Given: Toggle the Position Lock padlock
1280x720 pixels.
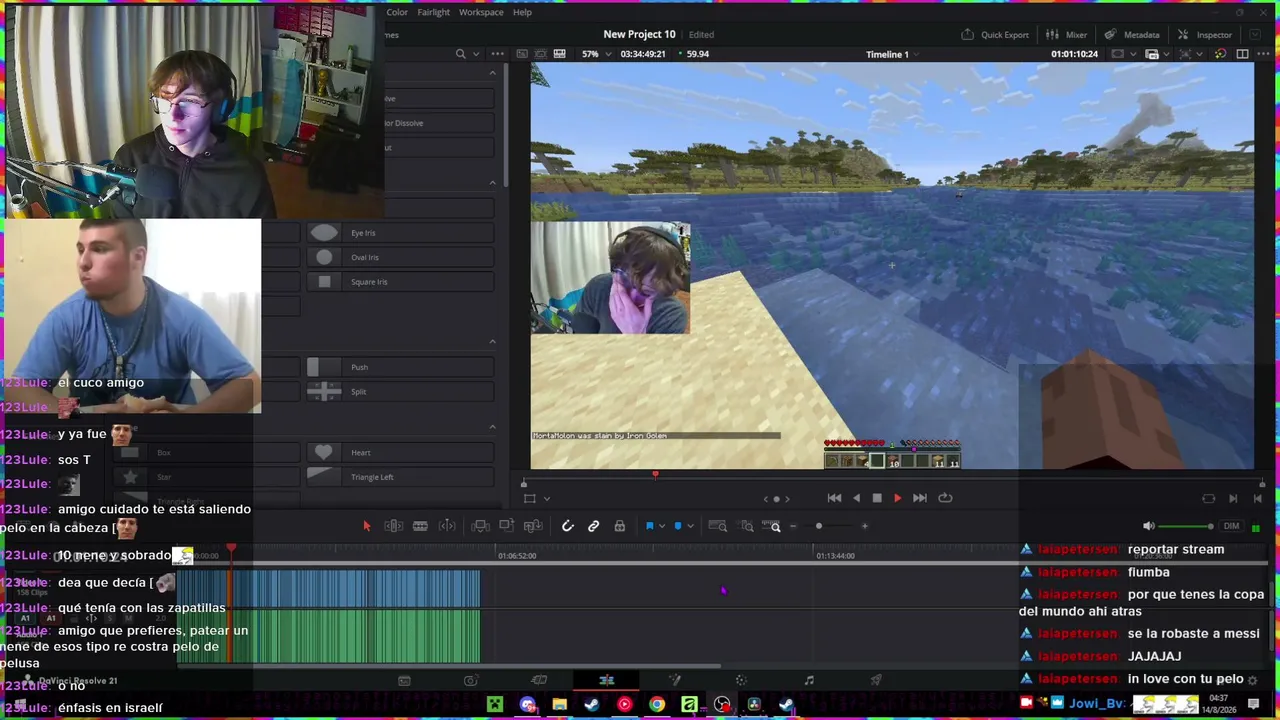Looking at the screenshot, I should point(620,526).
